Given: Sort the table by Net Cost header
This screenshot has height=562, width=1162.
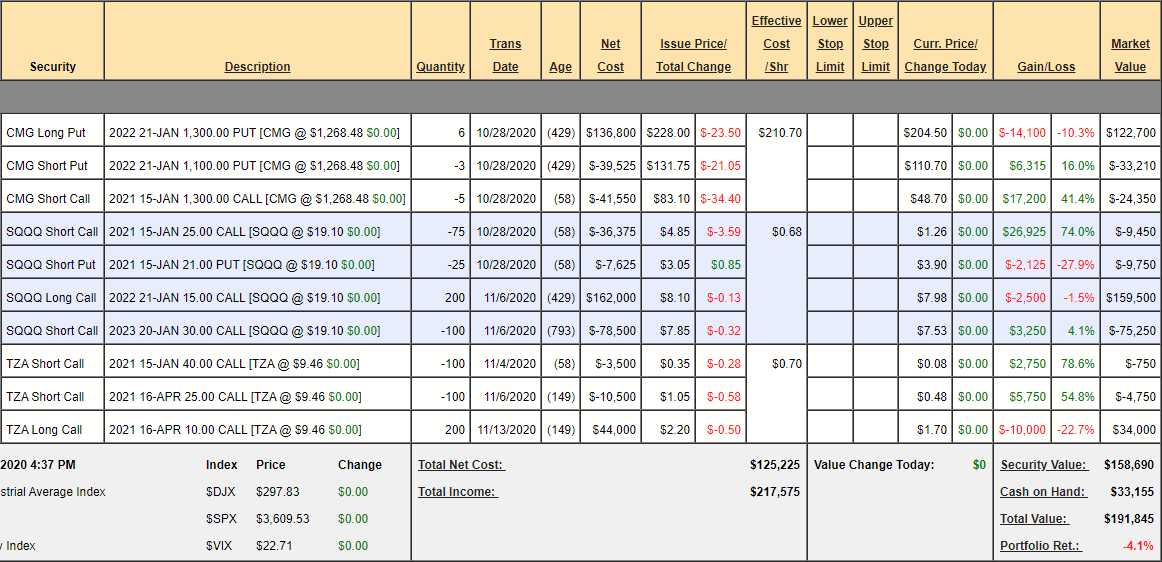Looking at the screenshot, I should [610, 55].
